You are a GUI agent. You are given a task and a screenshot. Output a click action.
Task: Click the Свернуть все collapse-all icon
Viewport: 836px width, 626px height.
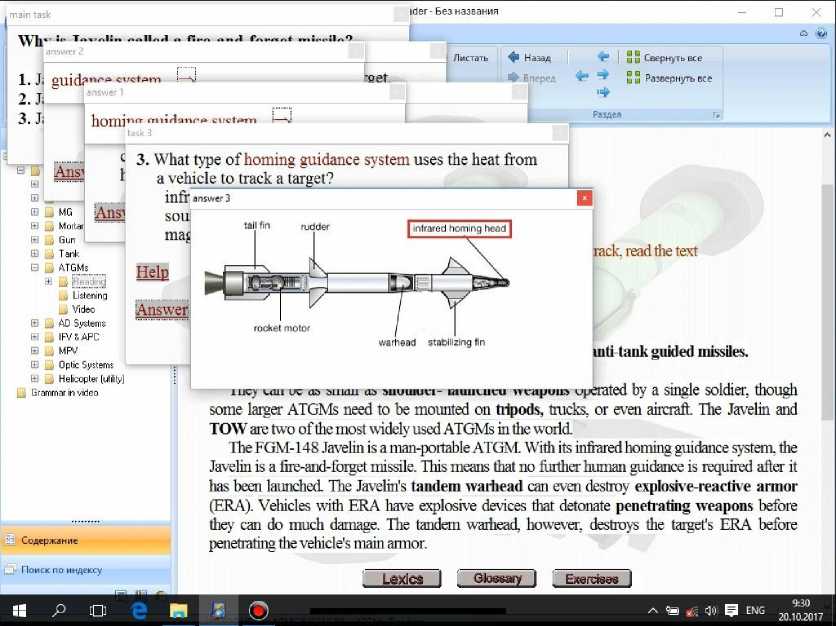[x=633, y=57]
